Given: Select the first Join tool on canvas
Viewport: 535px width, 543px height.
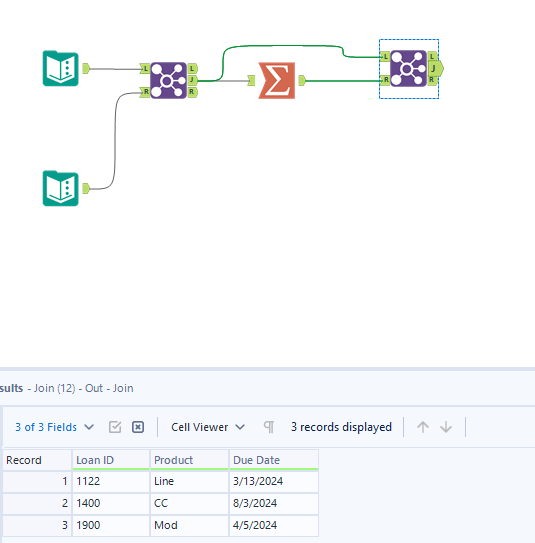Looking at the screenshot, I should [x=169, y=81].
